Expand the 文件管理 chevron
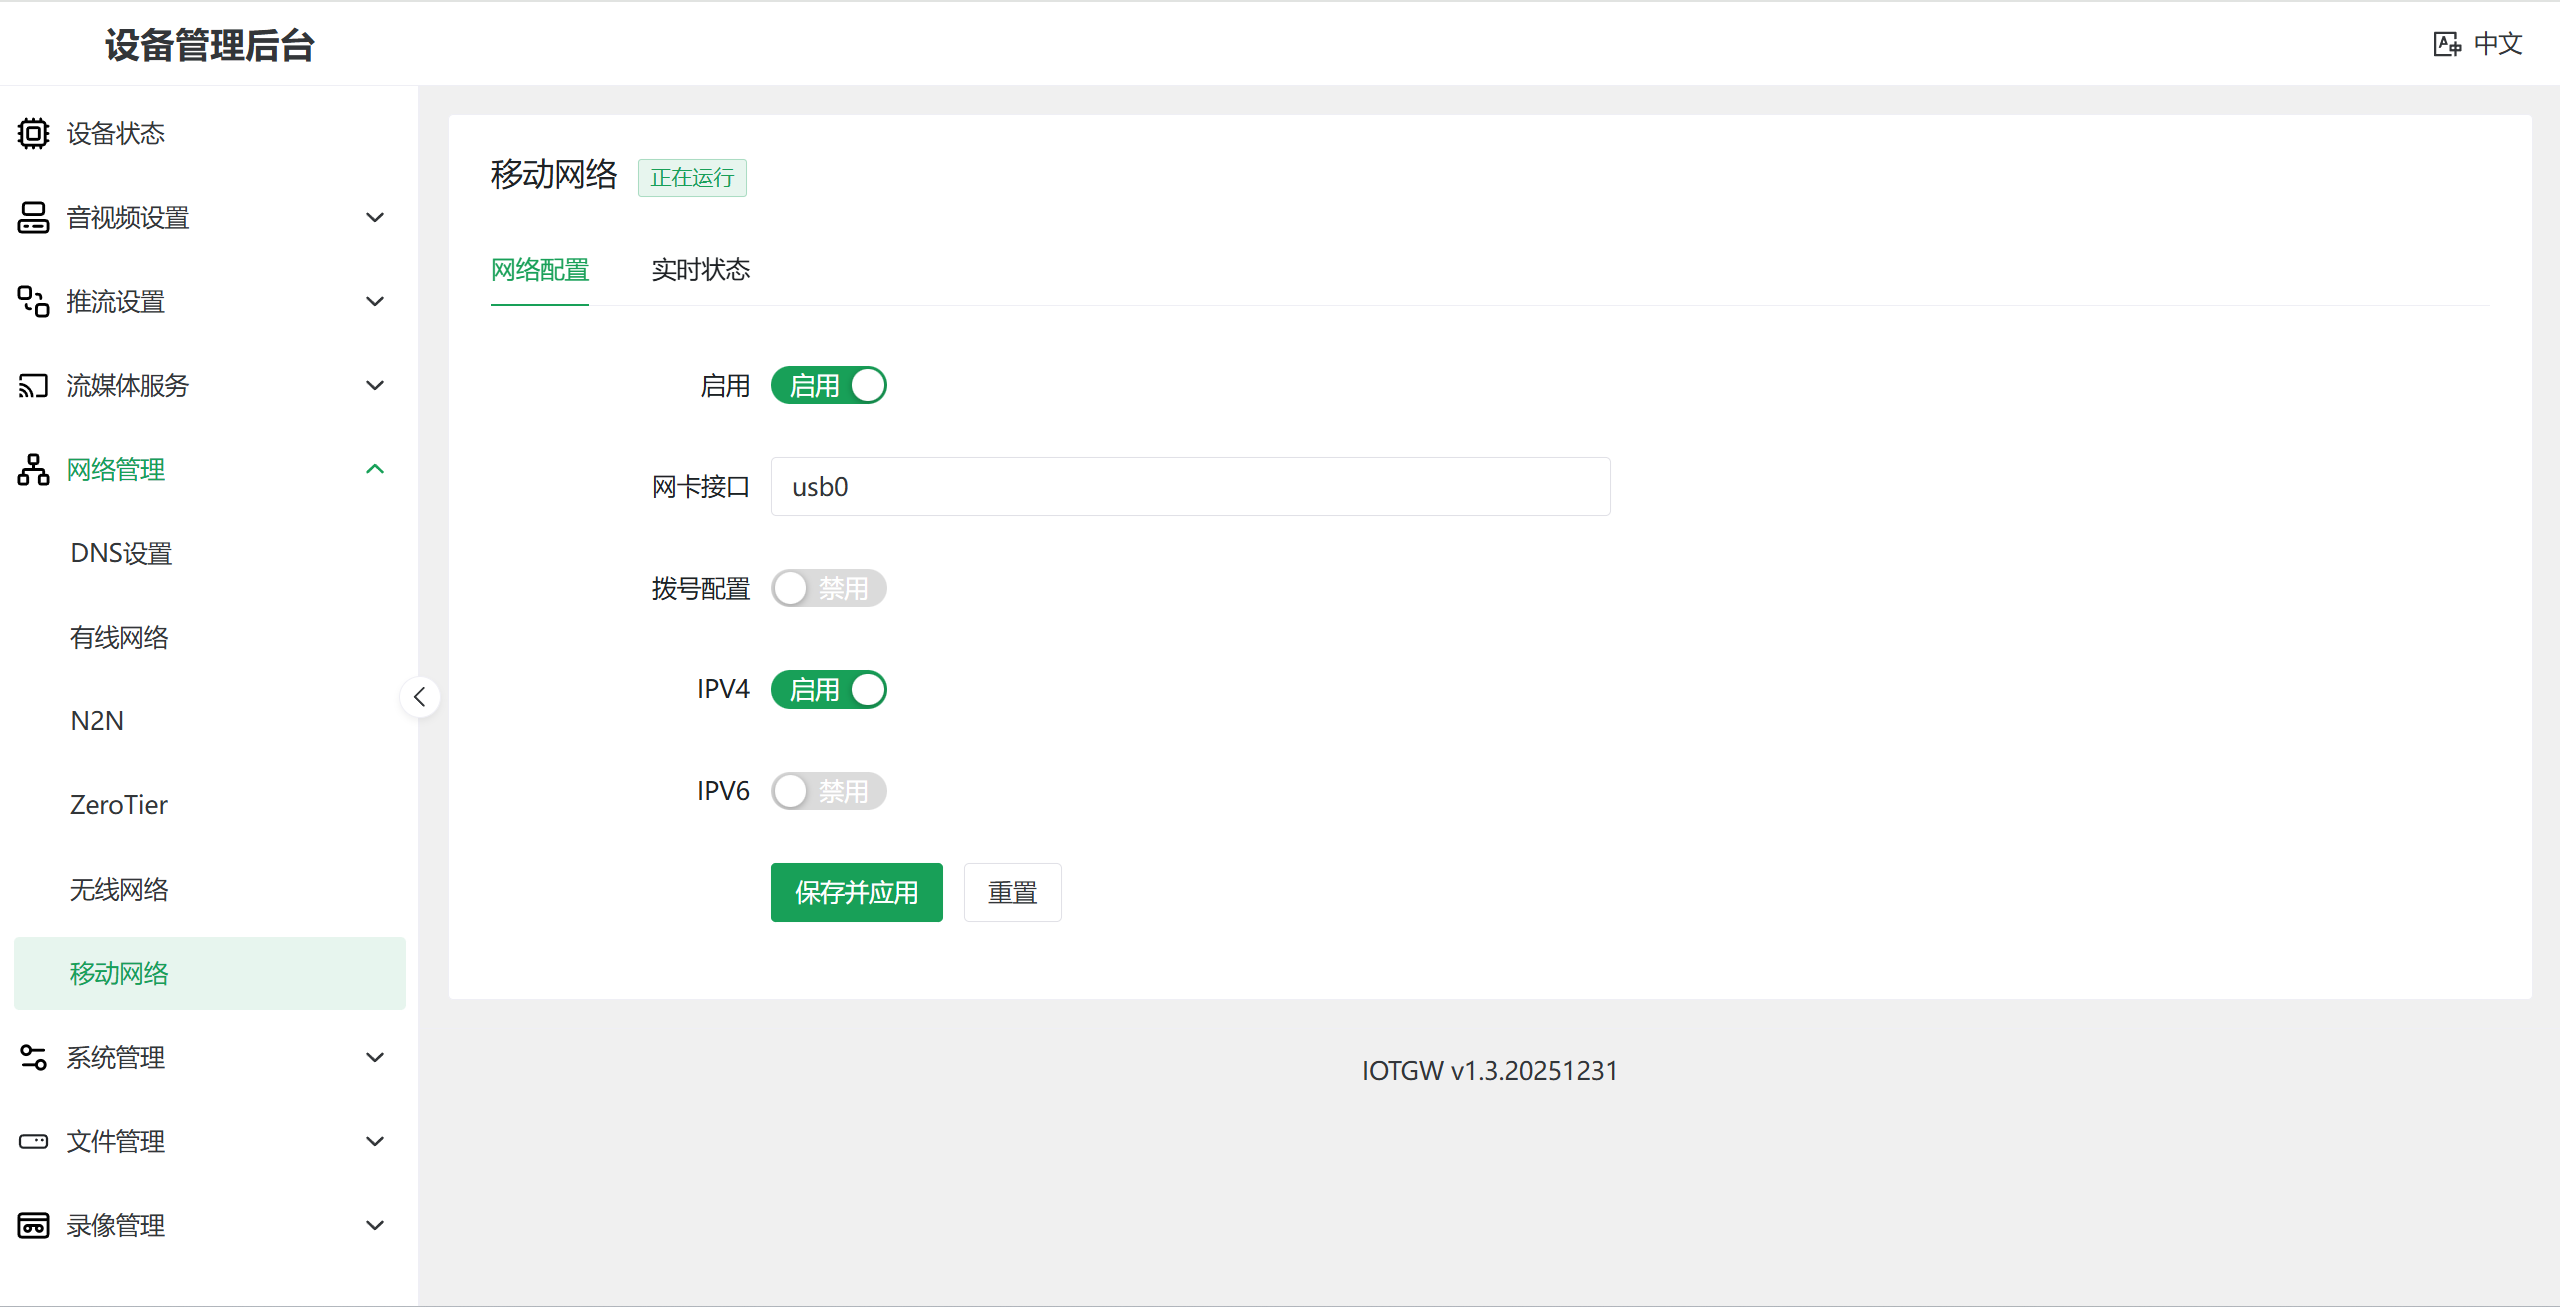The width and height of the screenshot is (2560, 1307). point(375,1141)
